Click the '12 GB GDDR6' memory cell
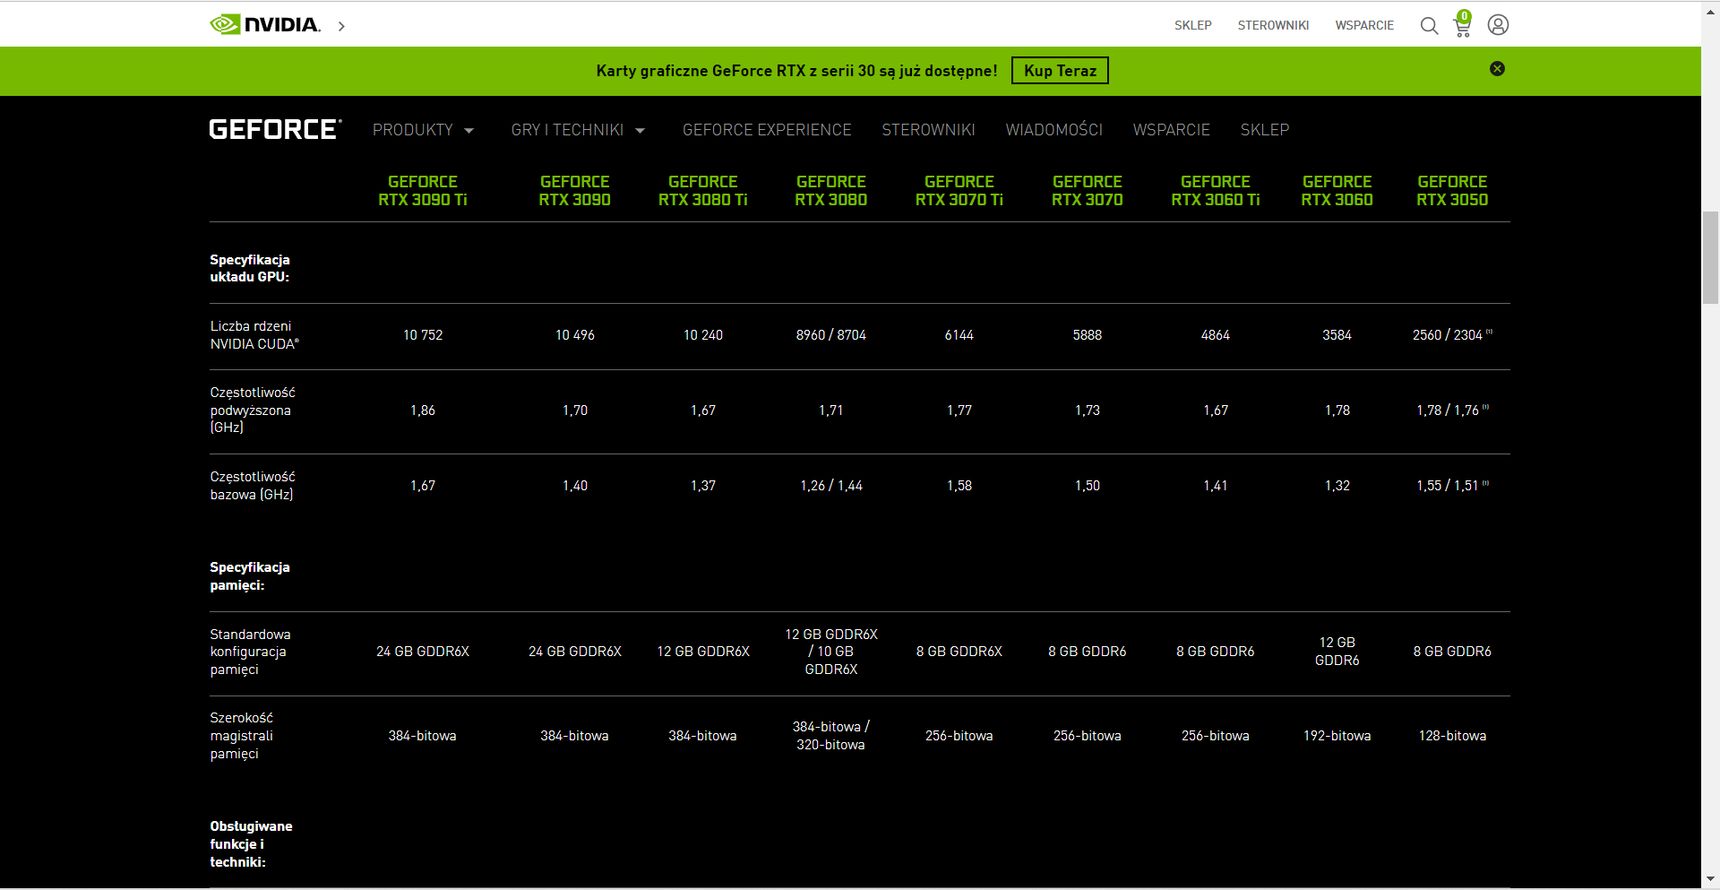Image resolution: width=1720 pixels, height=890 pixels. 1337,651
